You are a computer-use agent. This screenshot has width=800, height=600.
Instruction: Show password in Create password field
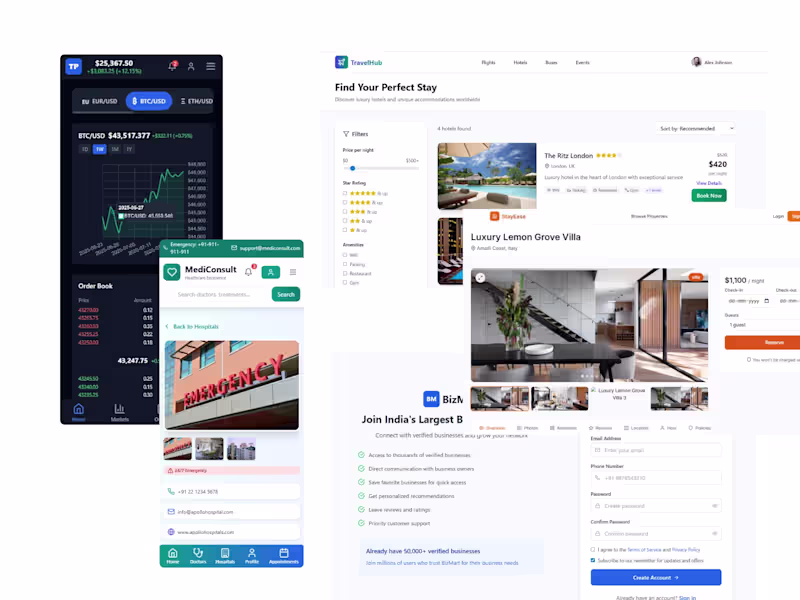coord(715,506)
